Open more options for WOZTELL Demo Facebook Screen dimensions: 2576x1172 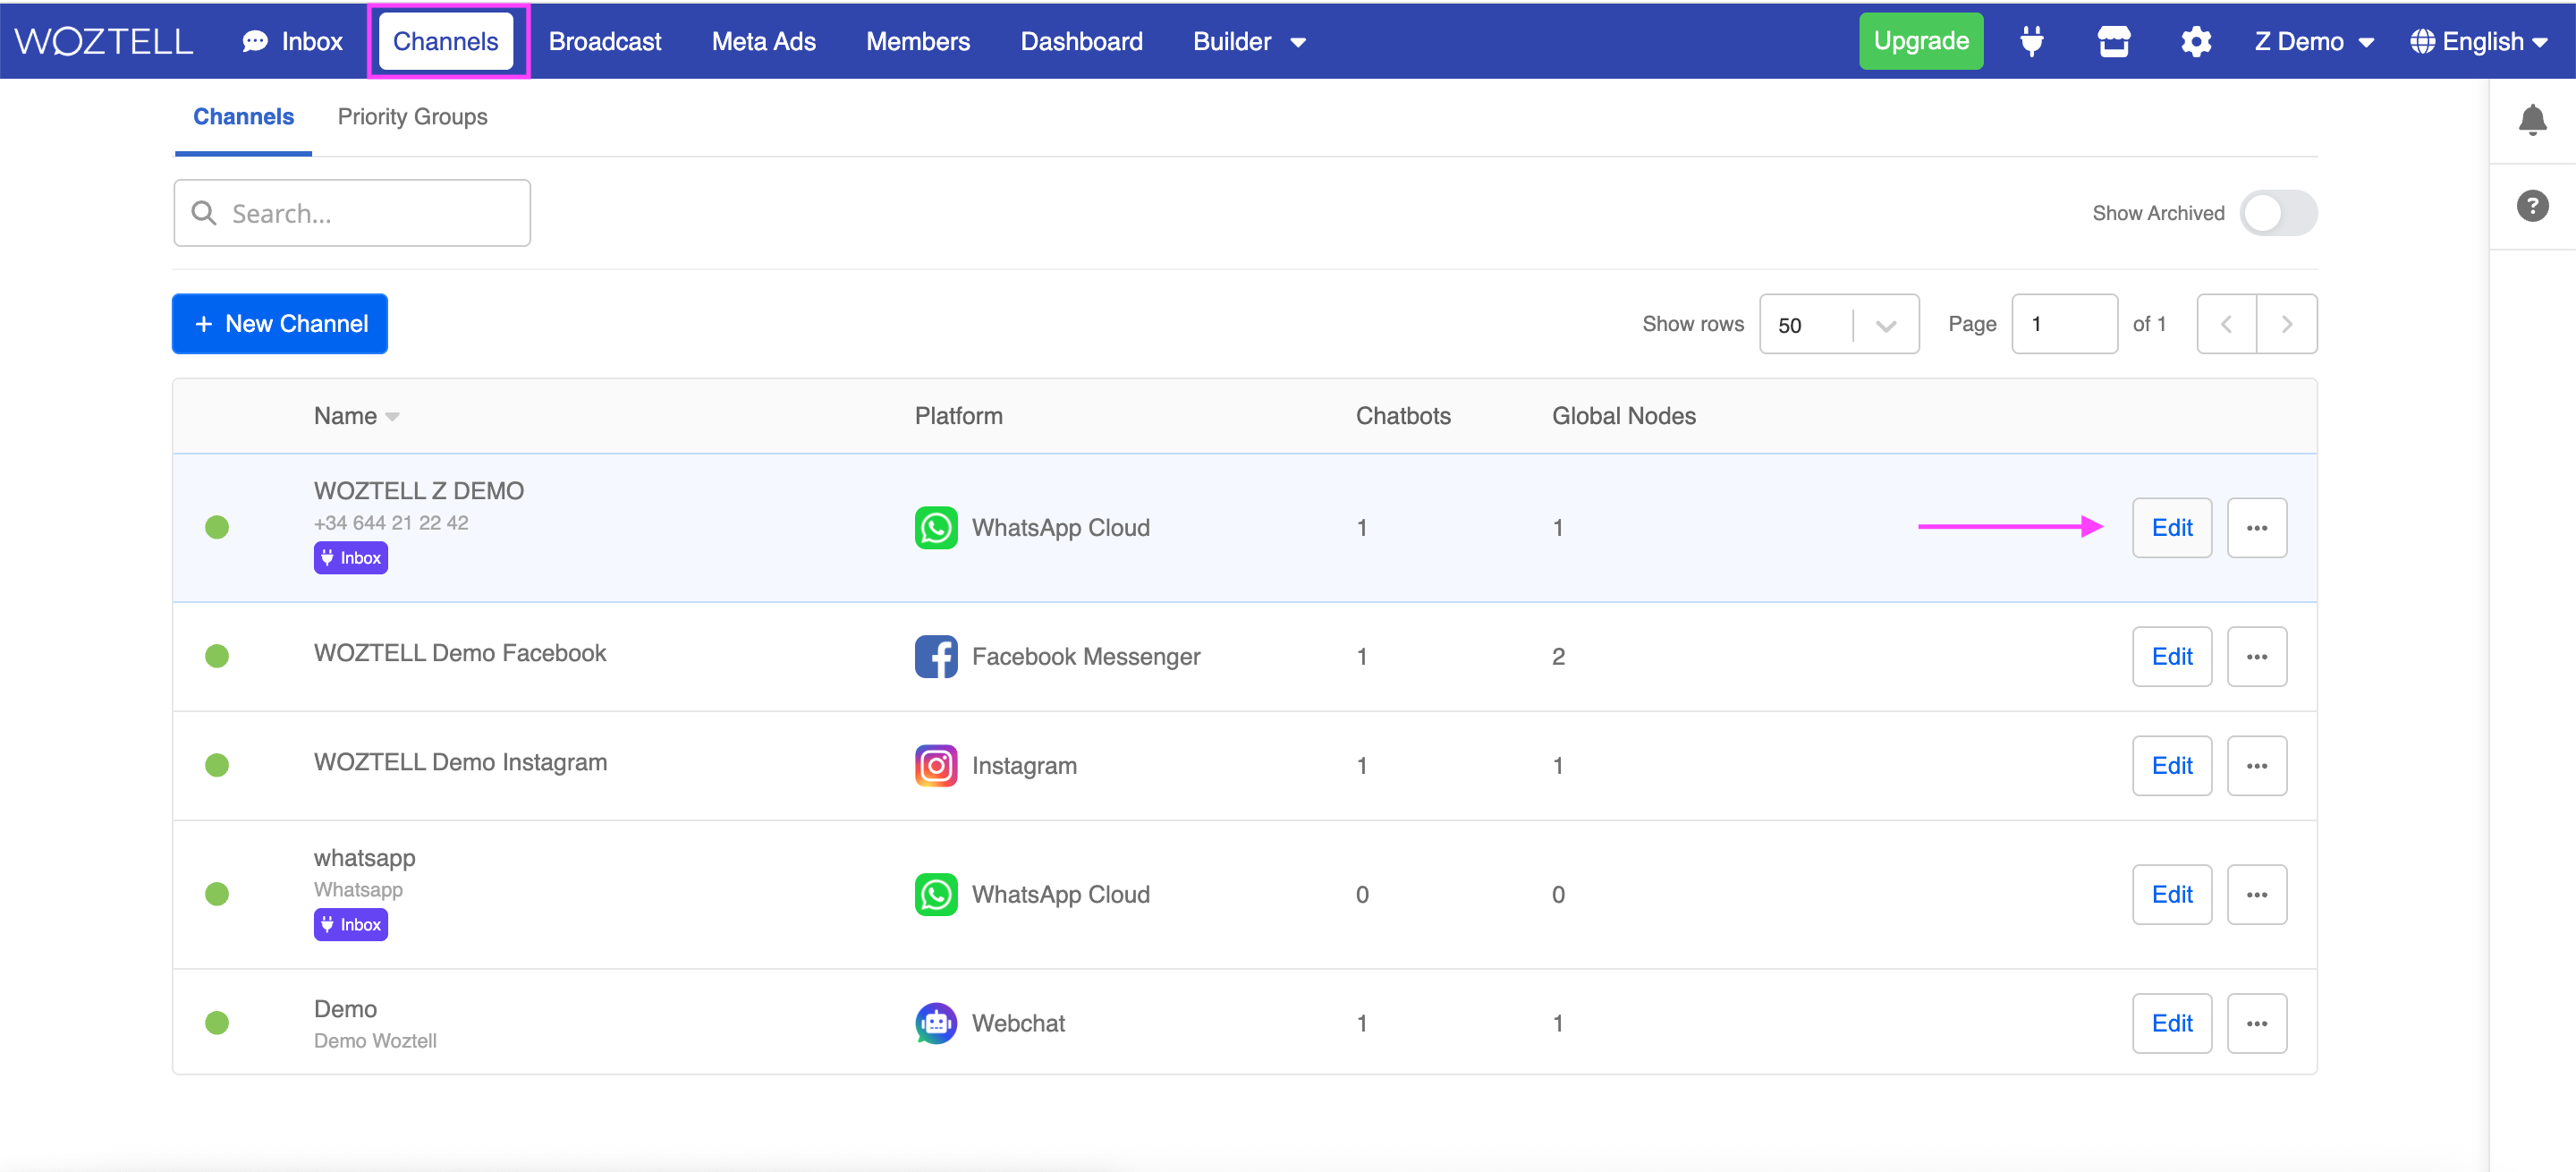tap(2256, 656)
